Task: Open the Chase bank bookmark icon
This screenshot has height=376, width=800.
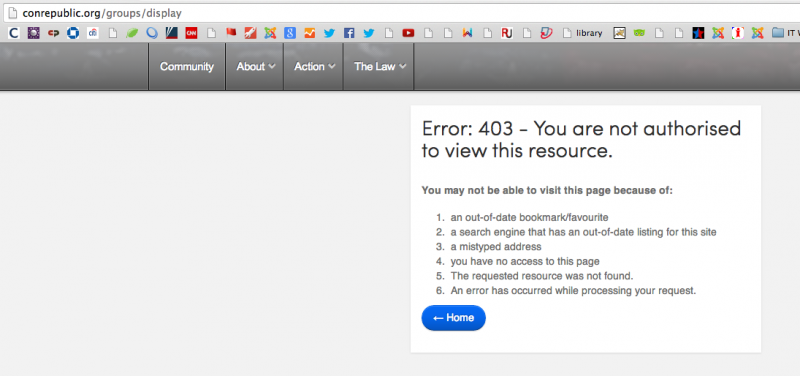Action: tap(73, 33)
